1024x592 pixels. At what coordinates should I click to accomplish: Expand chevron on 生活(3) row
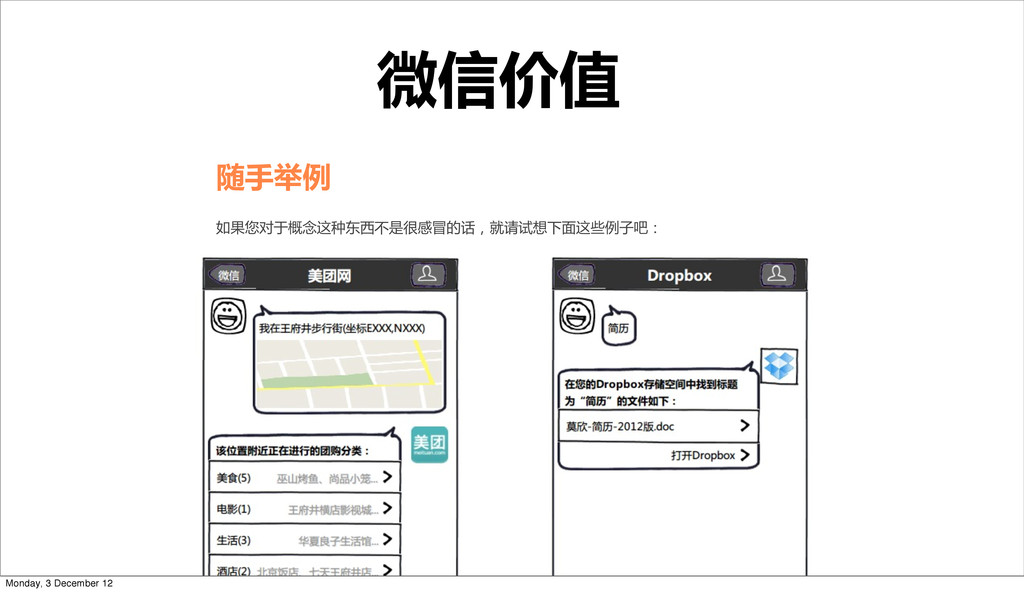click(387, 539)
